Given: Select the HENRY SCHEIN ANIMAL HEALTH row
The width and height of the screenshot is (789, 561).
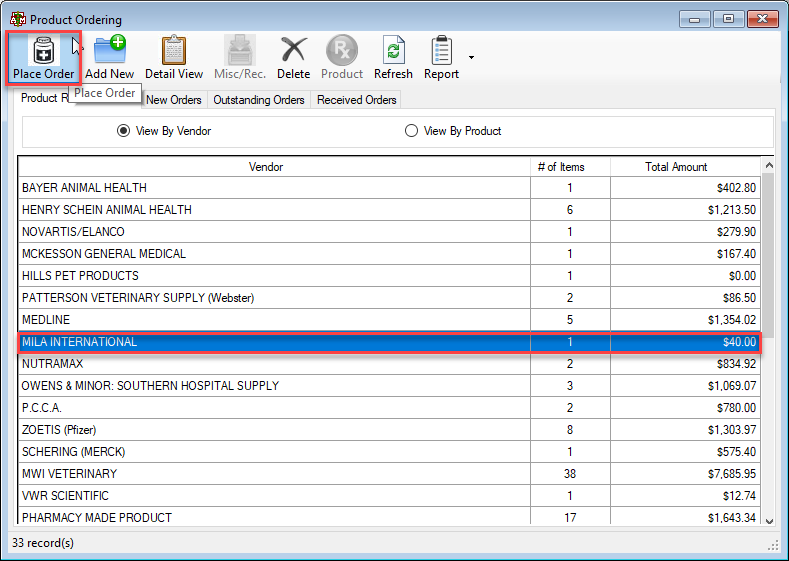Looking at the screenshot, I should coord(389,210).
